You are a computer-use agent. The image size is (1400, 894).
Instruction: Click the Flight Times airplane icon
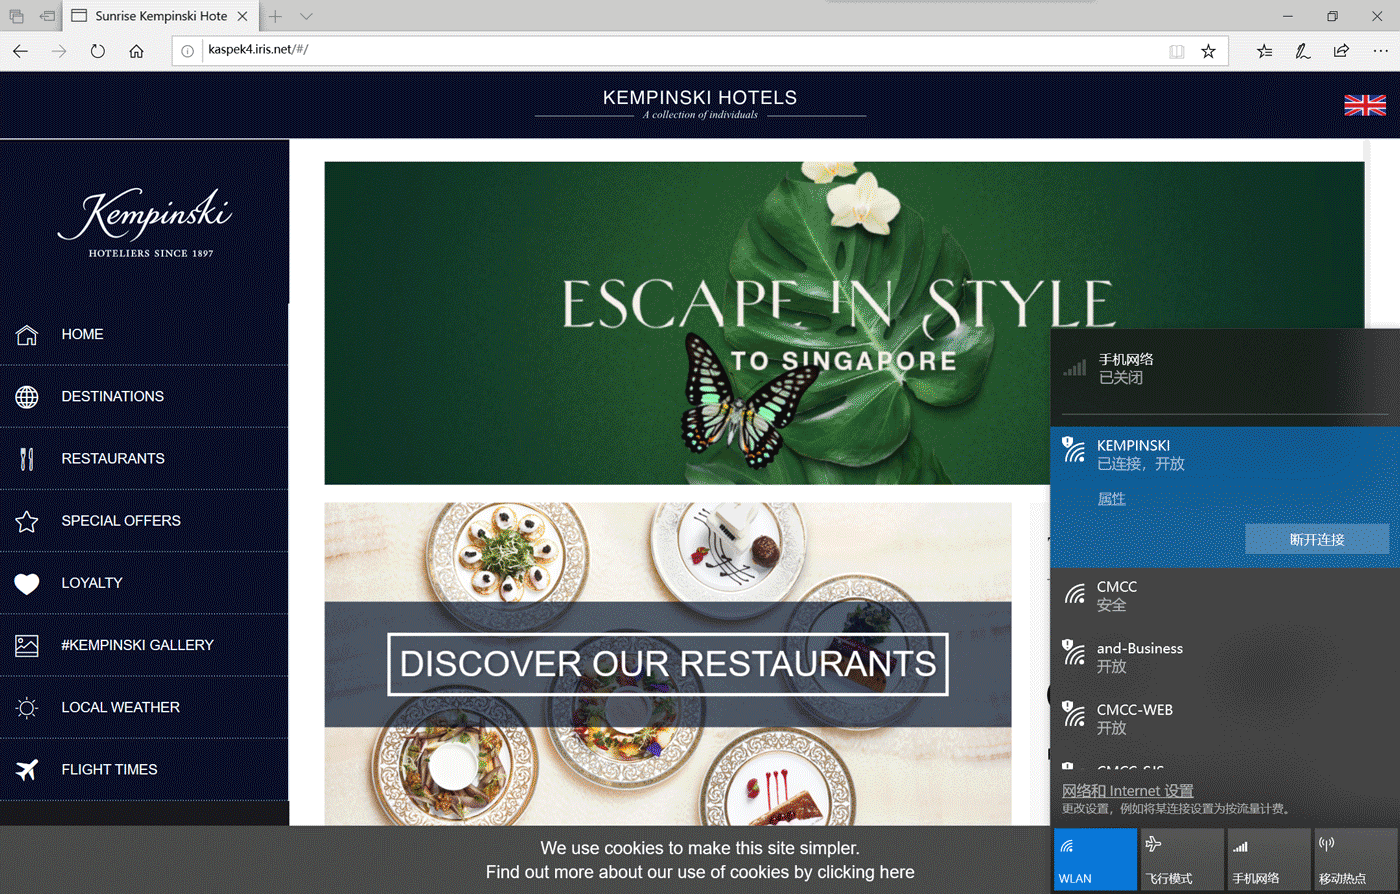pos(27,769)
